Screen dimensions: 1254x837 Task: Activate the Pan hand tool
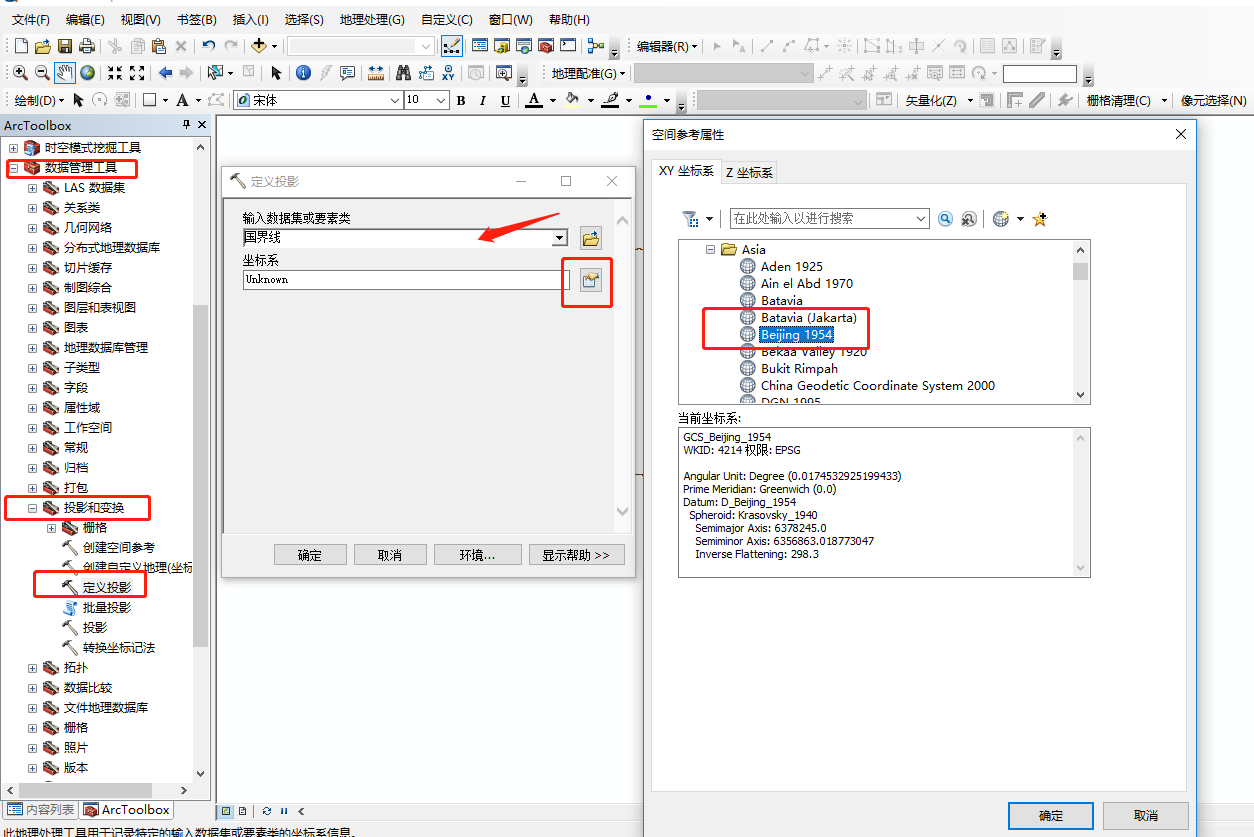(65, 73)
